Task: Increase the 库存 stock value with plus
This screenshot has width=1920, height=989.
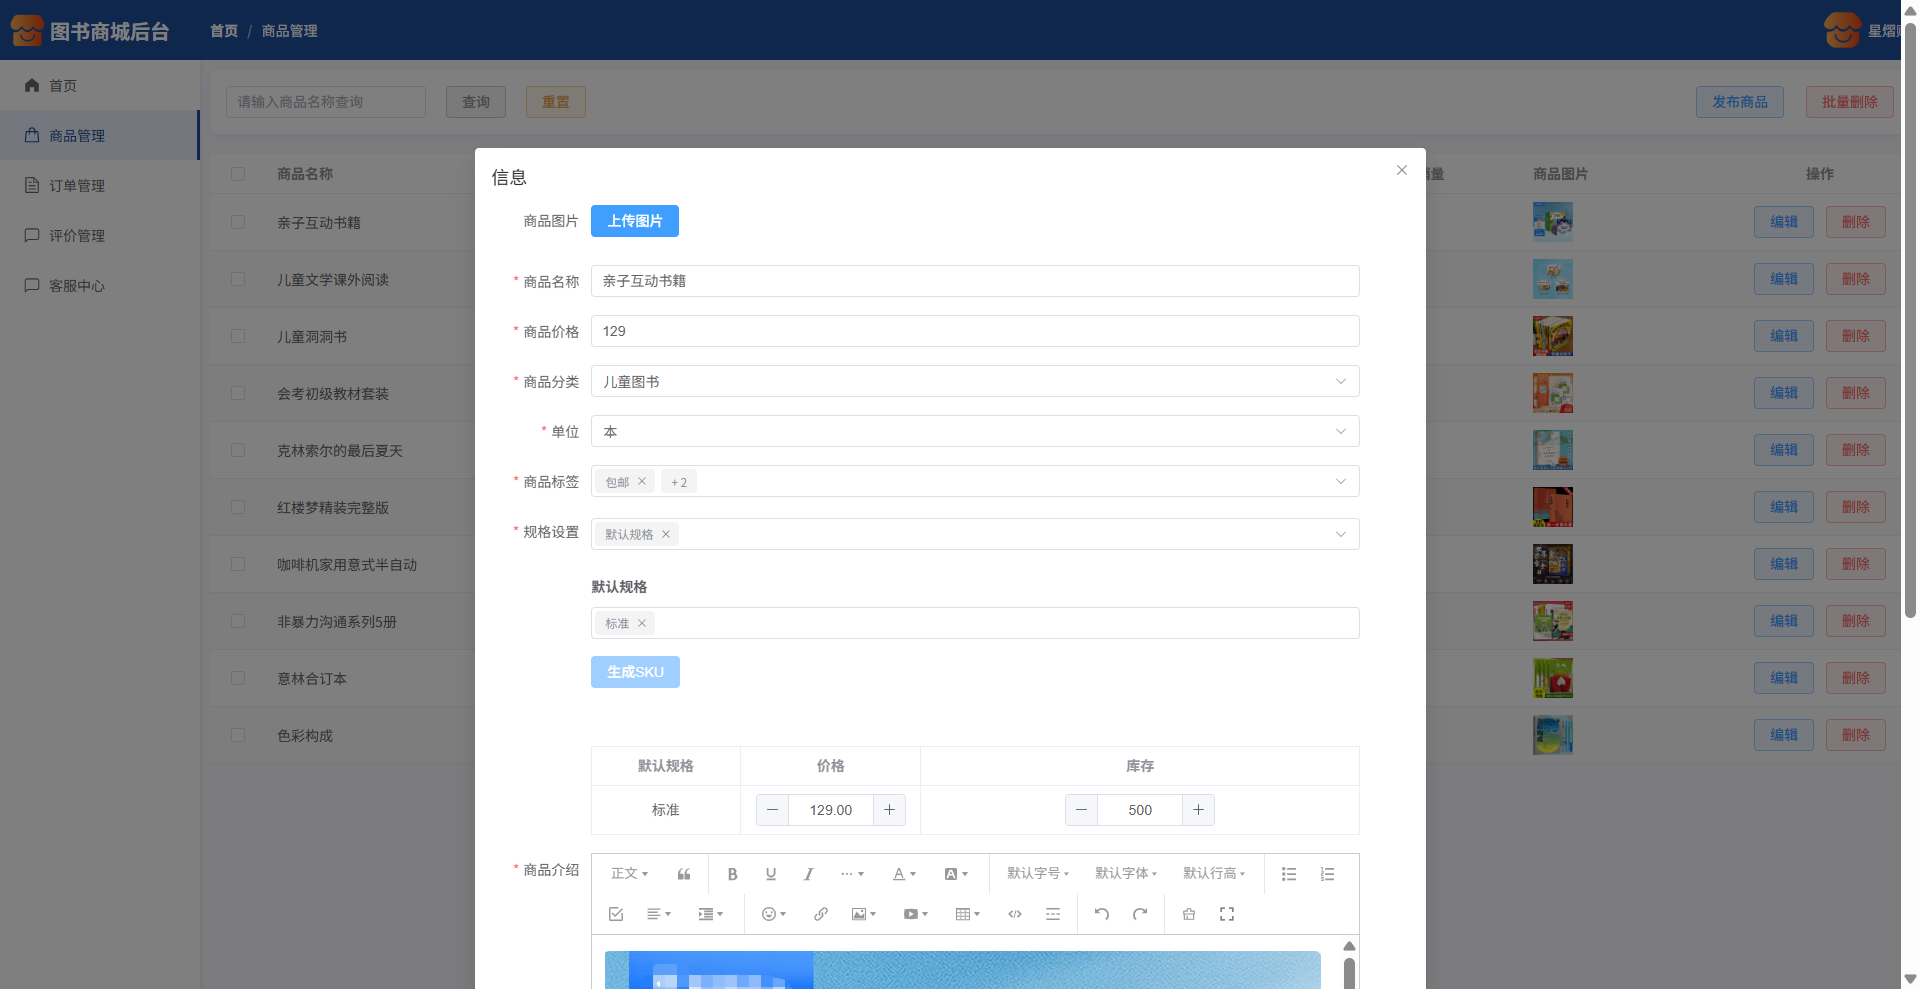Action: tap(1198, 810)
